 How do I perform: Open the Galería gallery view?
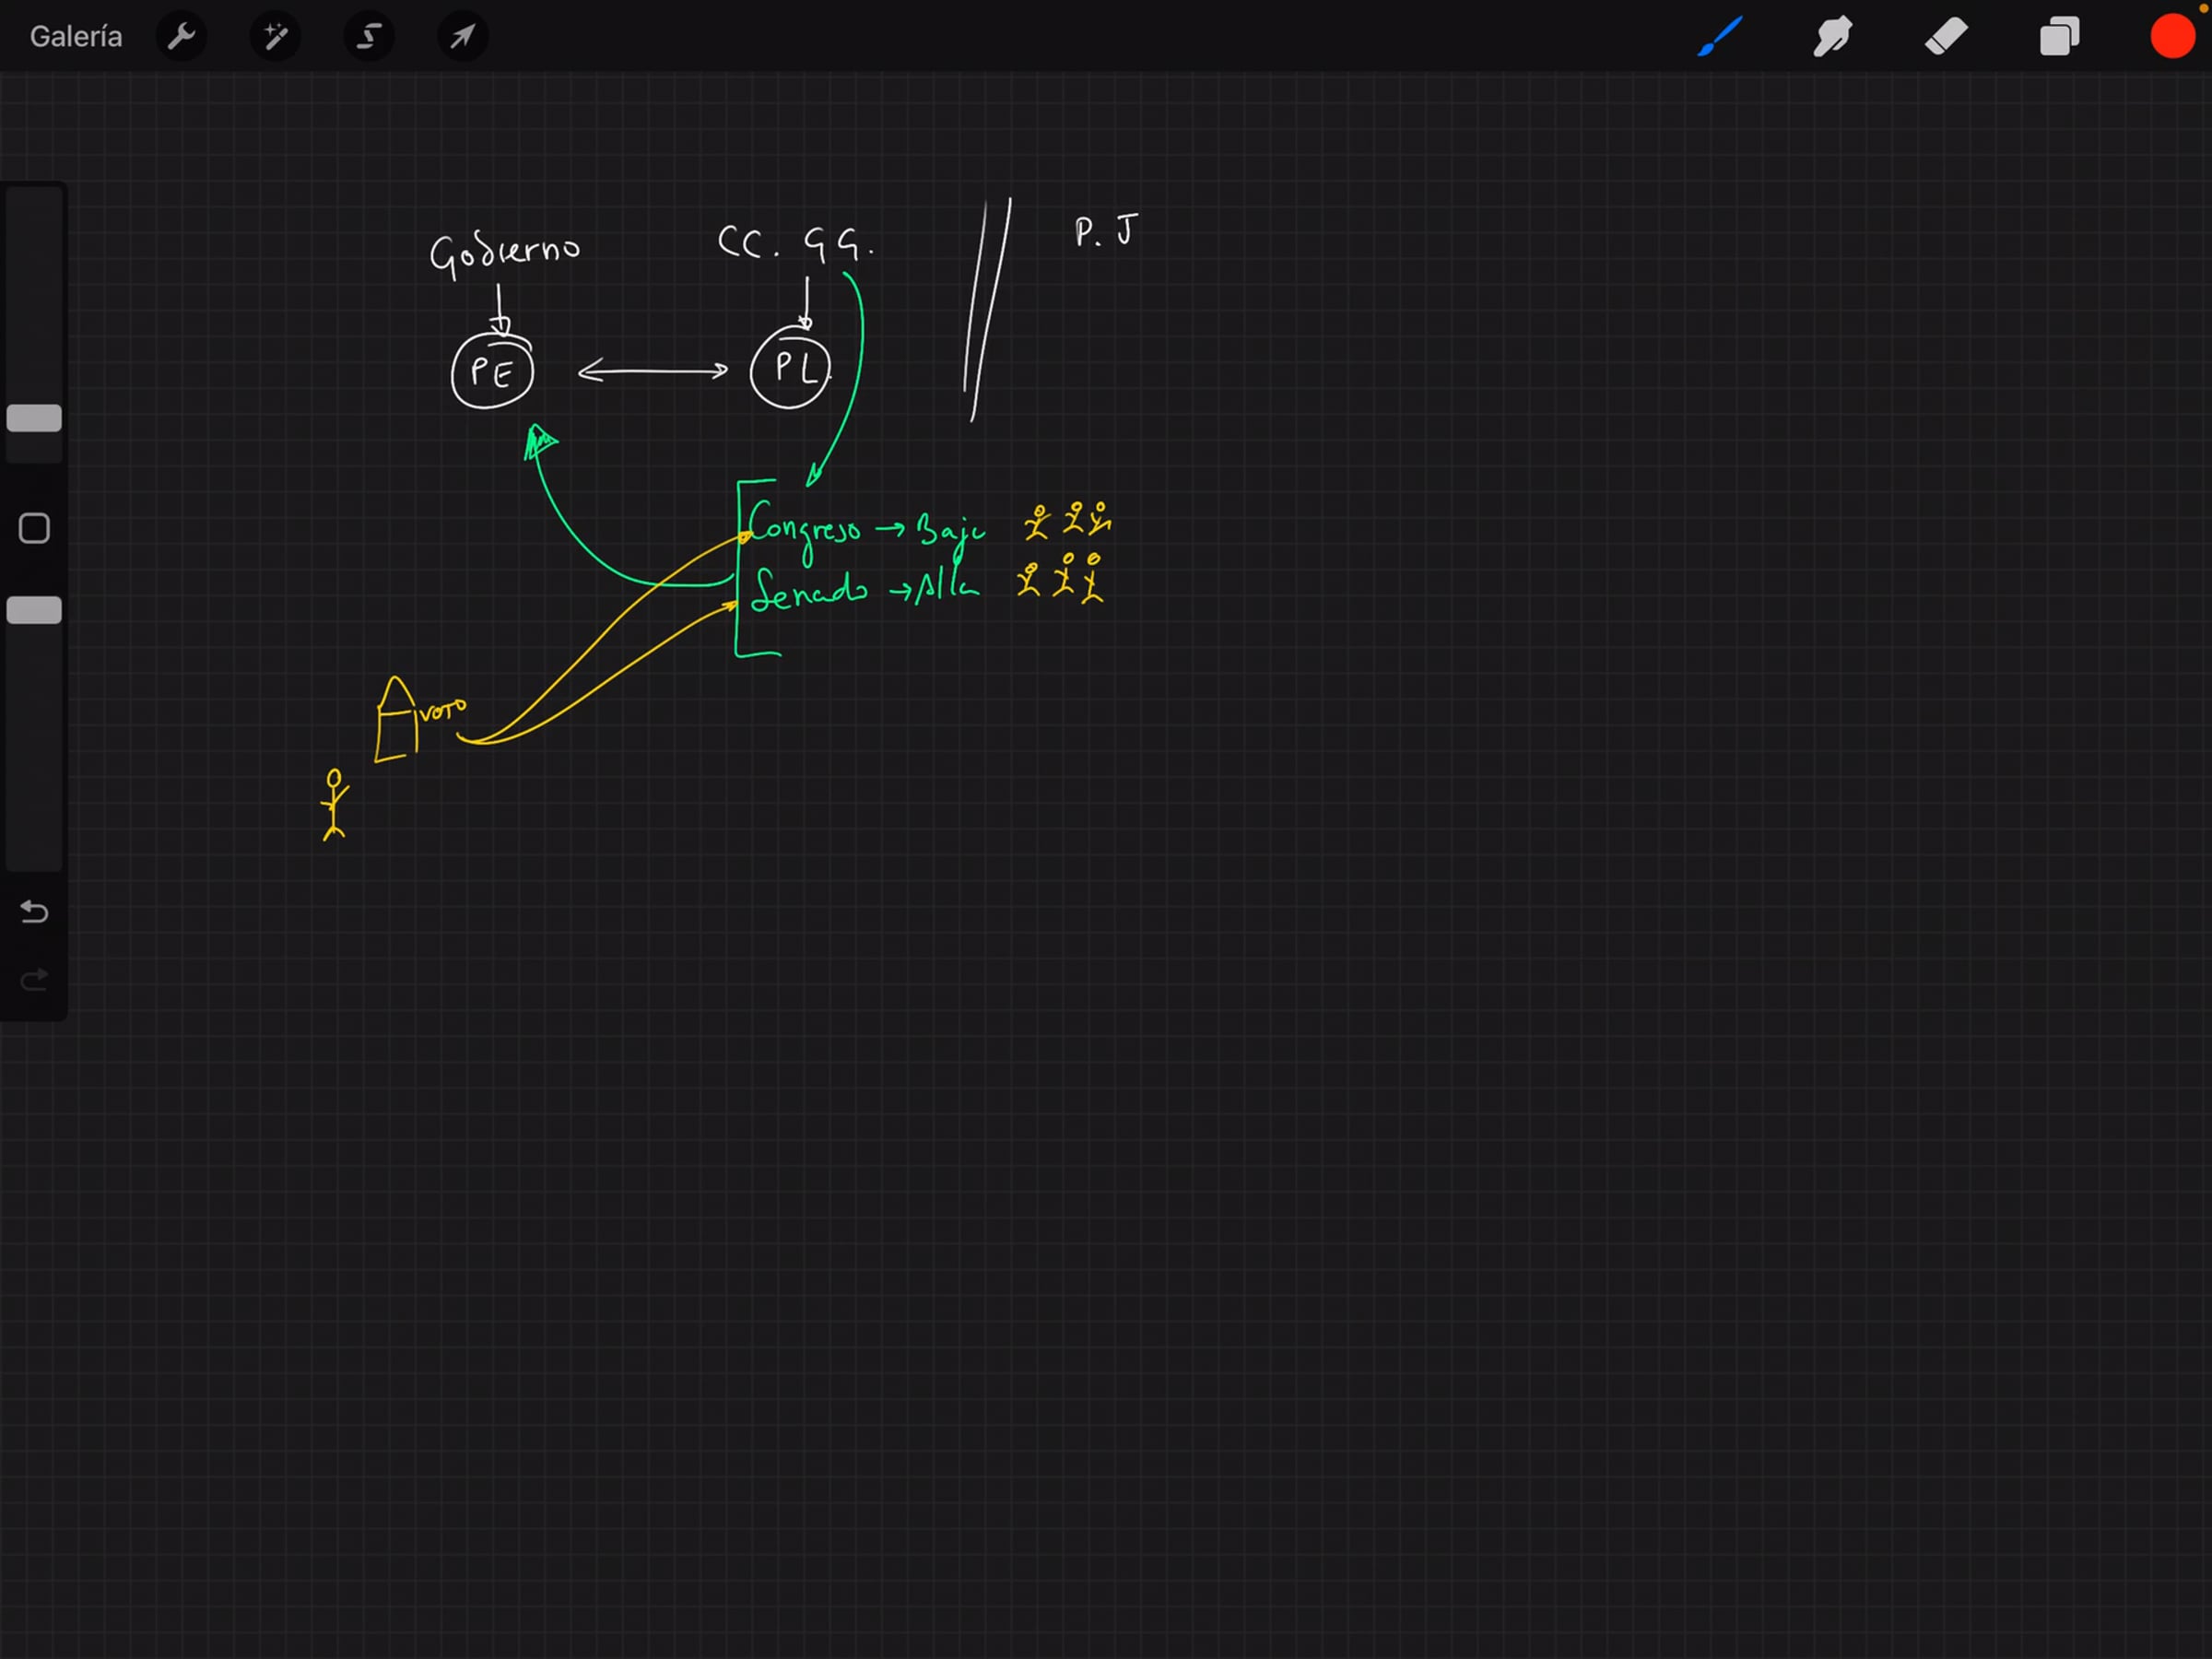pos(76,37)
